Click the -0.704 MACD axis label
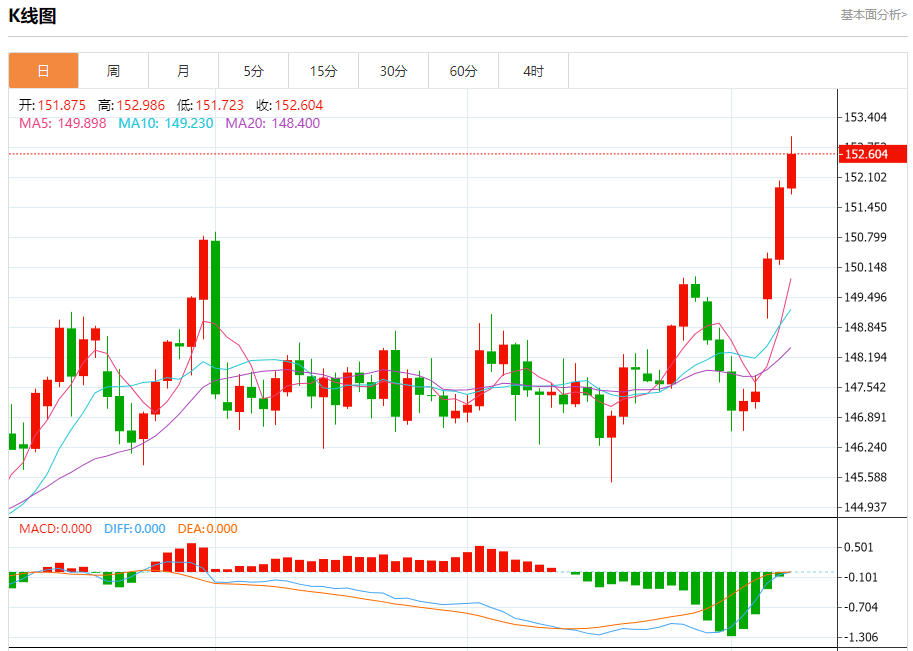 point(861,607)
